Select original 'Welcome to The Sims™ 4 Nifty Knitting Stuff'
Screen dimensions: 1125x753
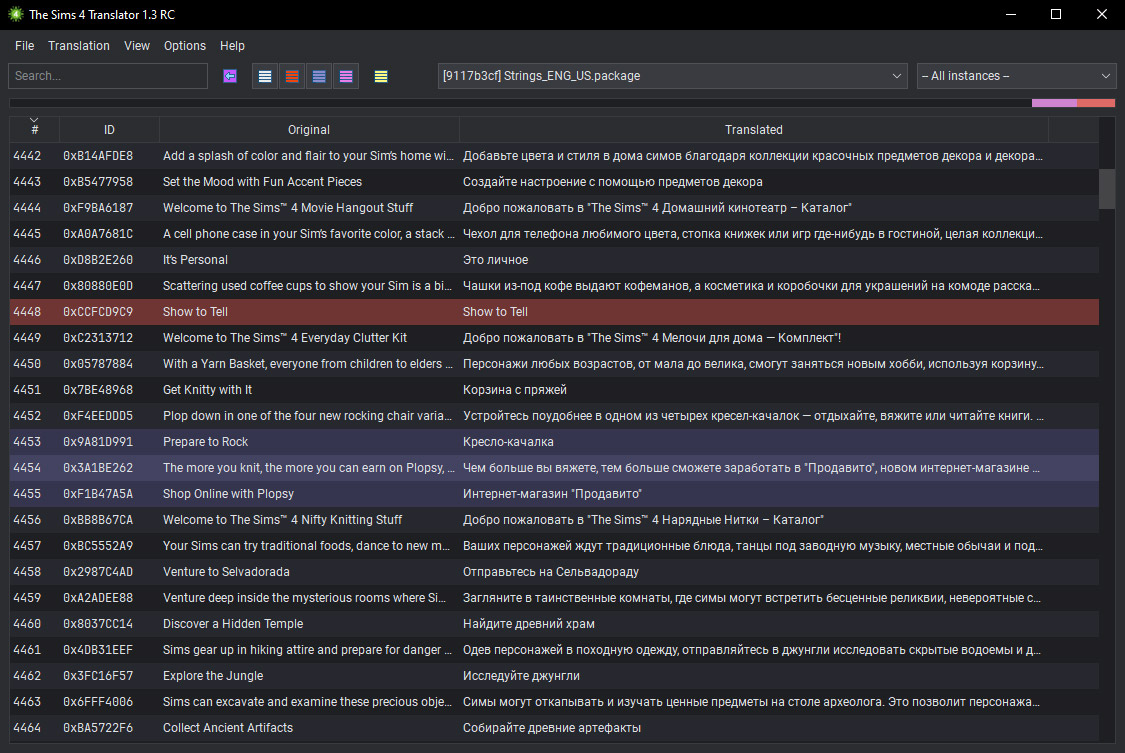click(x=283, y=520)
